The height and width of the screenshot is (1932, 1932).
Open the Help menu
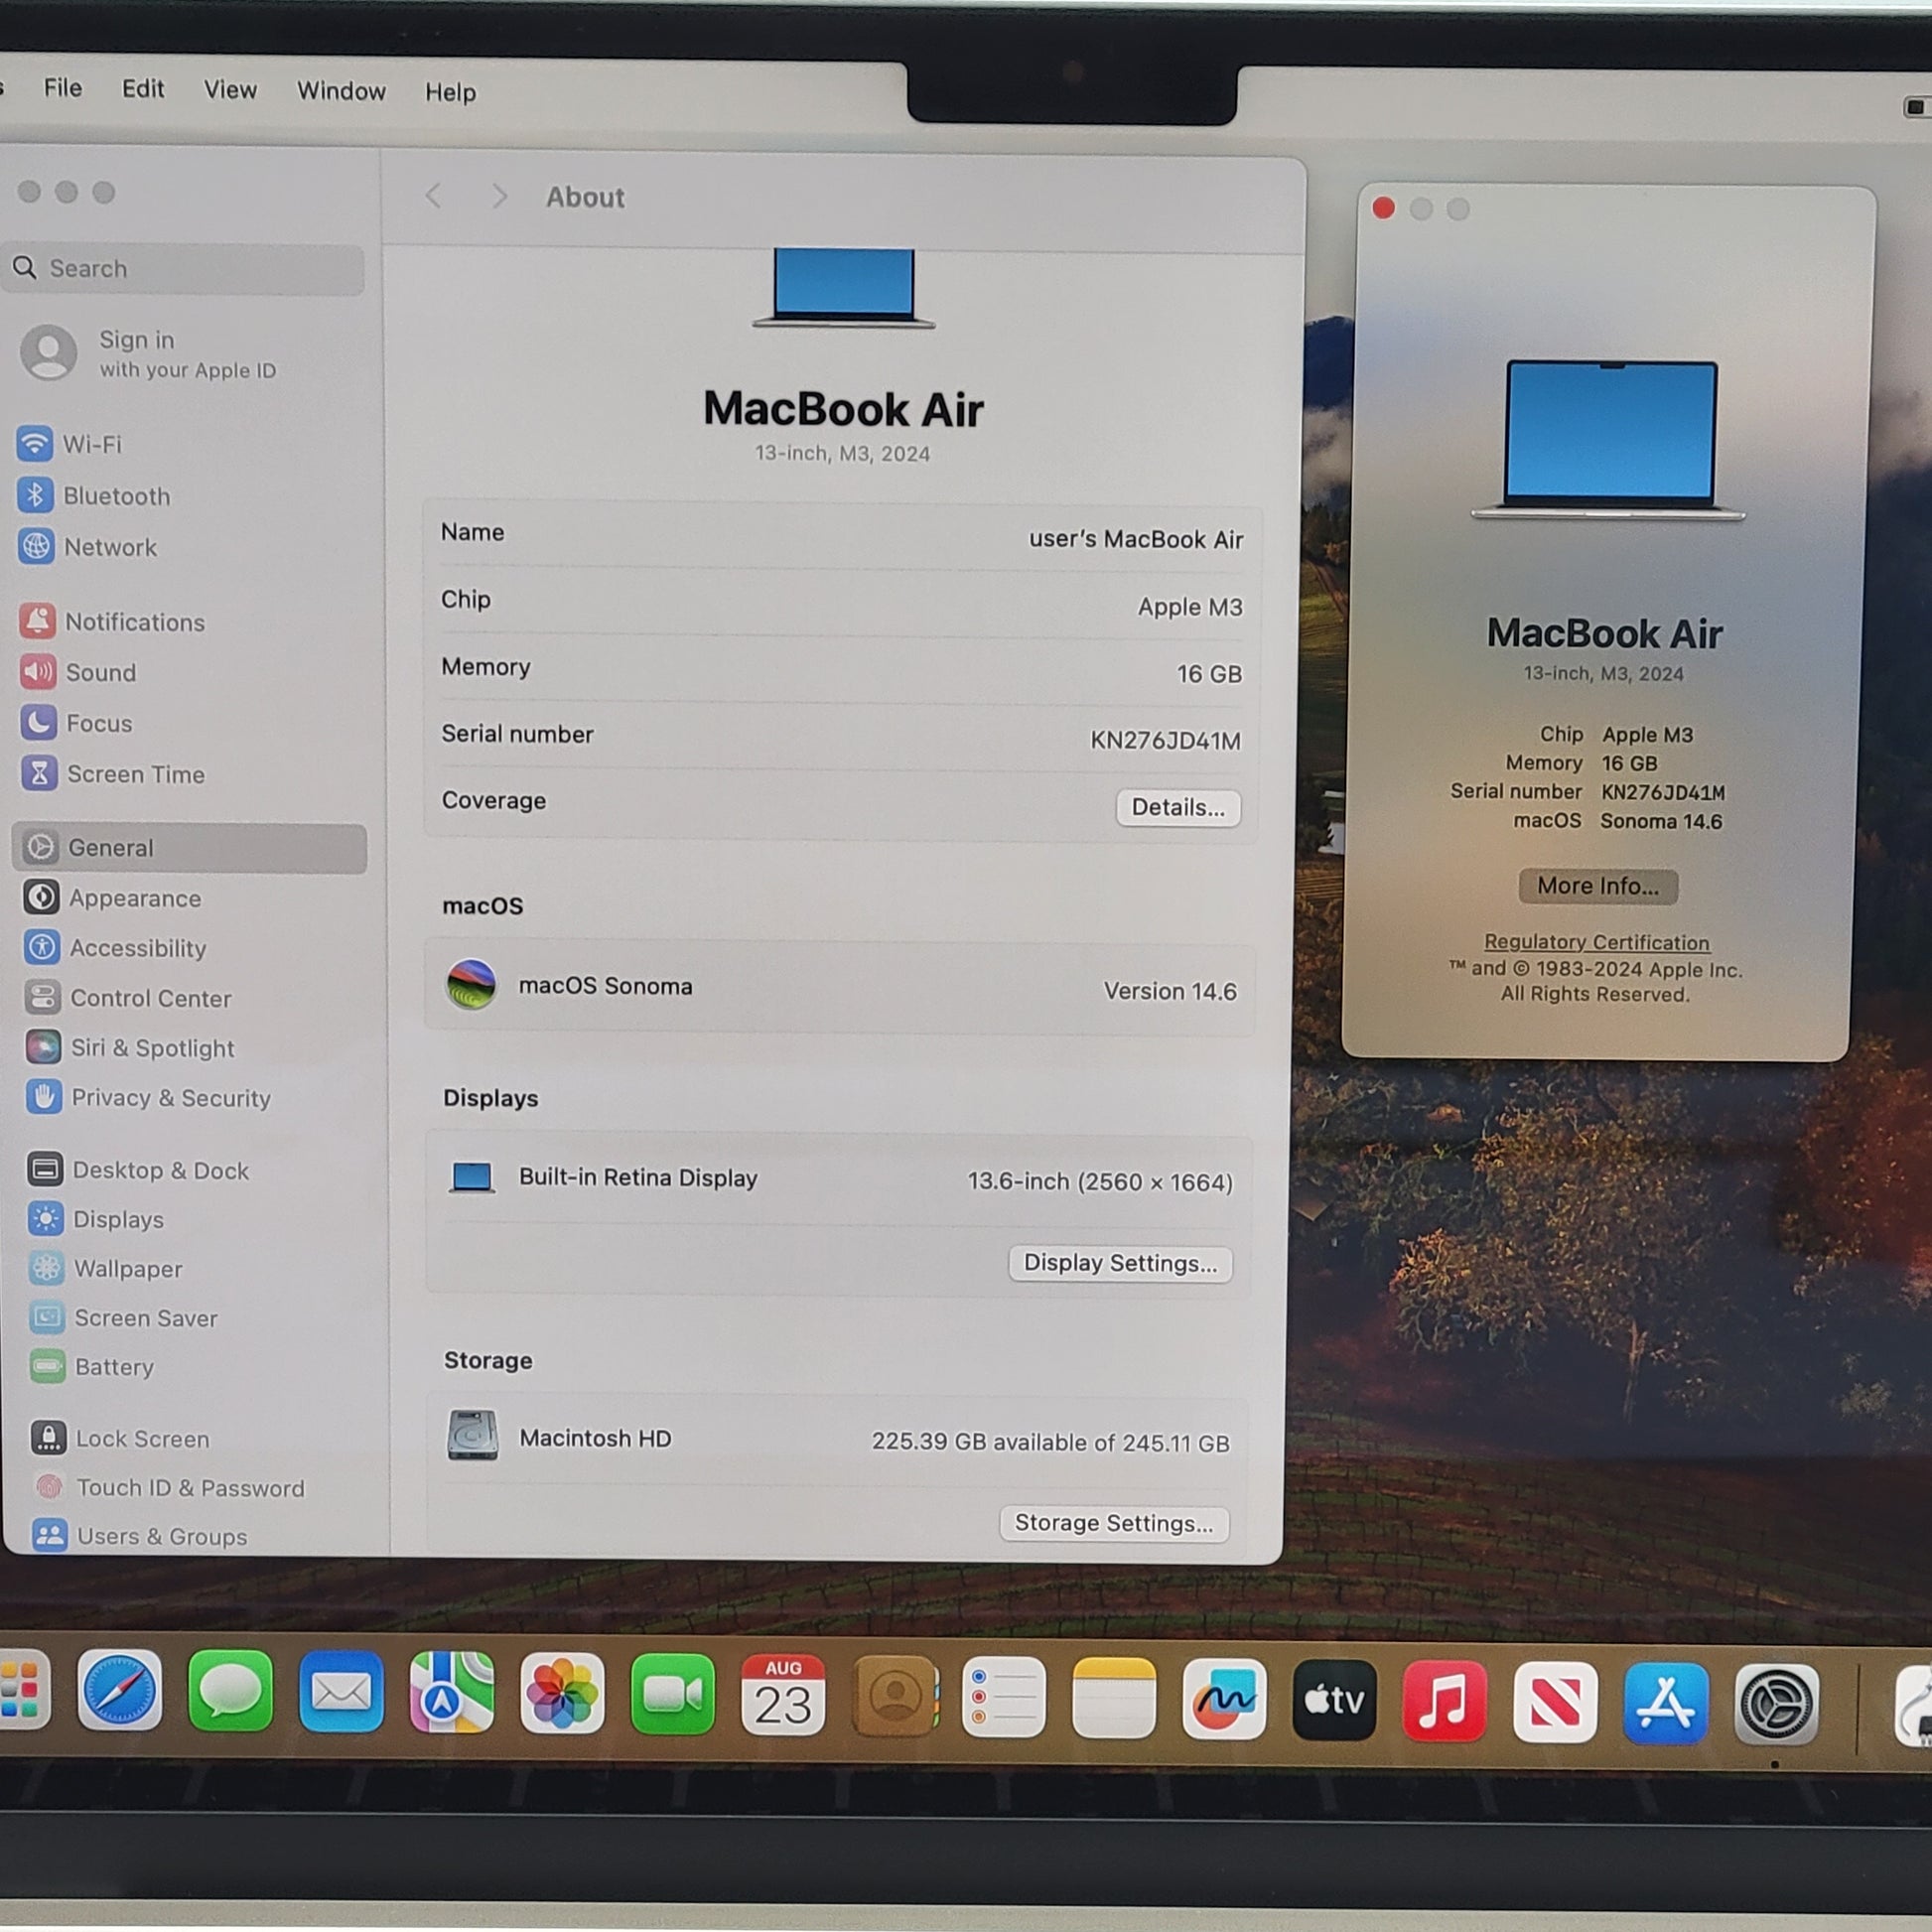[x=450, y=92]
